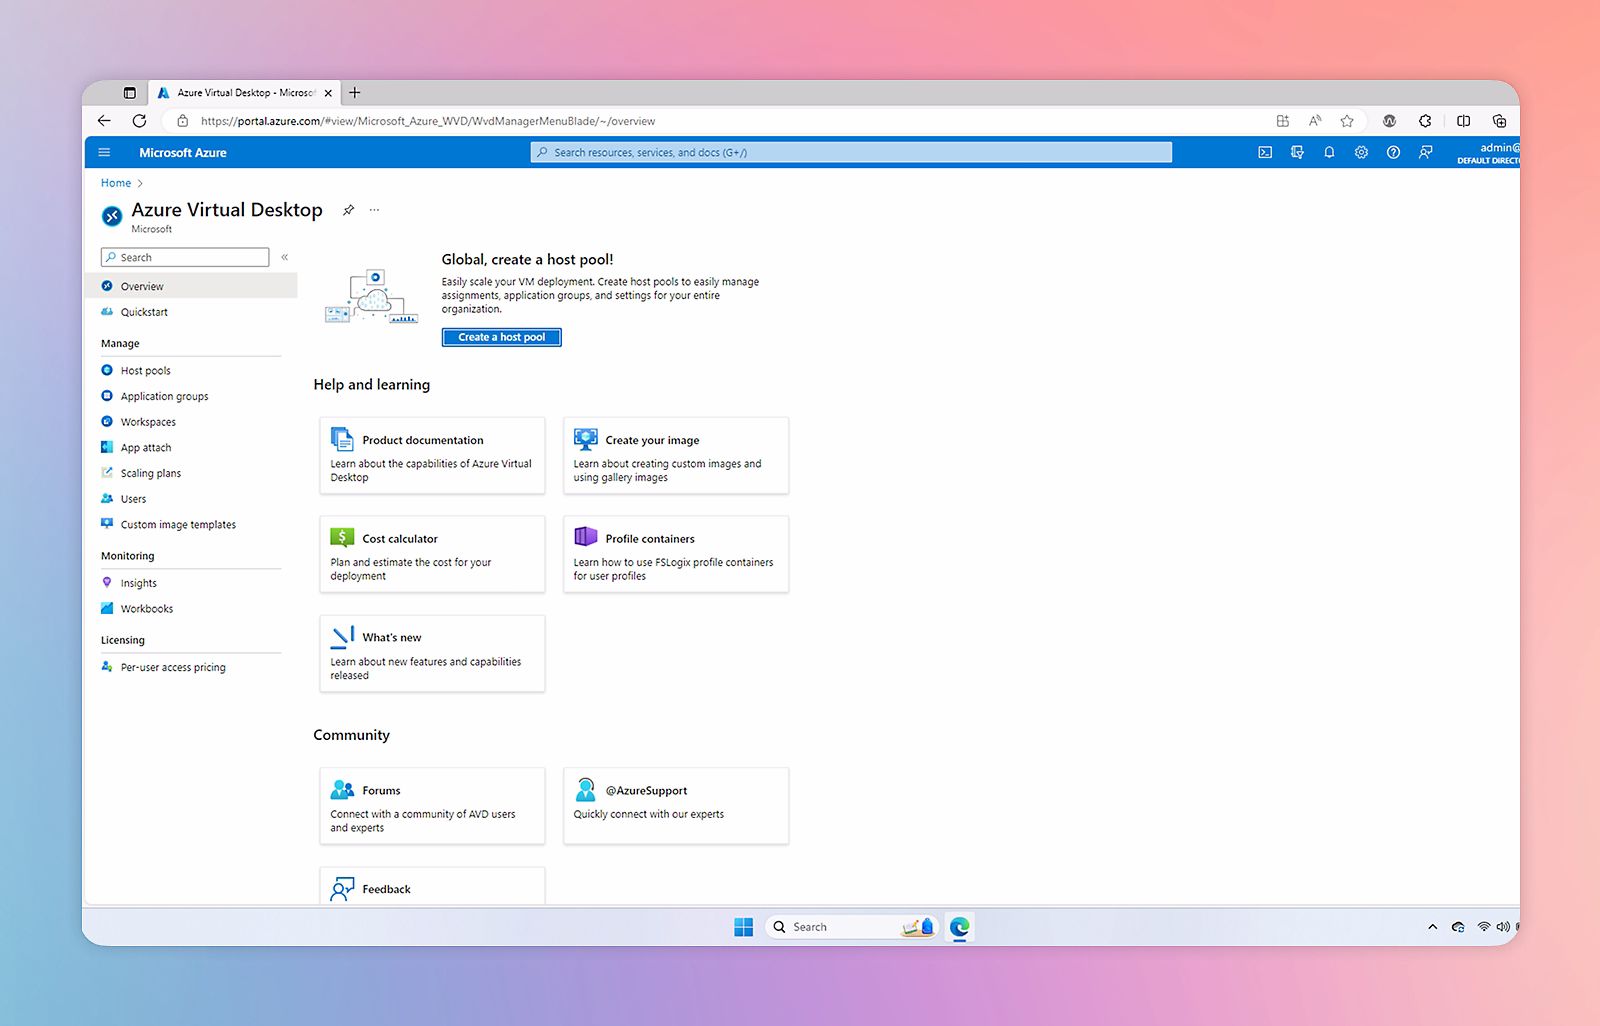Open the feedback icon in header

point(1426,152)
